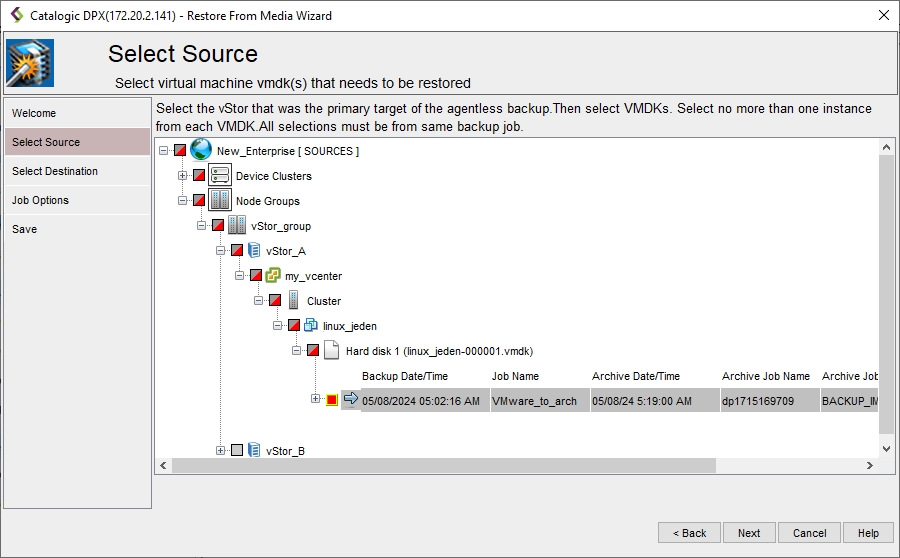Screen dimensions: 900x558
Task: Click the Node Groups icon
Action: 219,201
